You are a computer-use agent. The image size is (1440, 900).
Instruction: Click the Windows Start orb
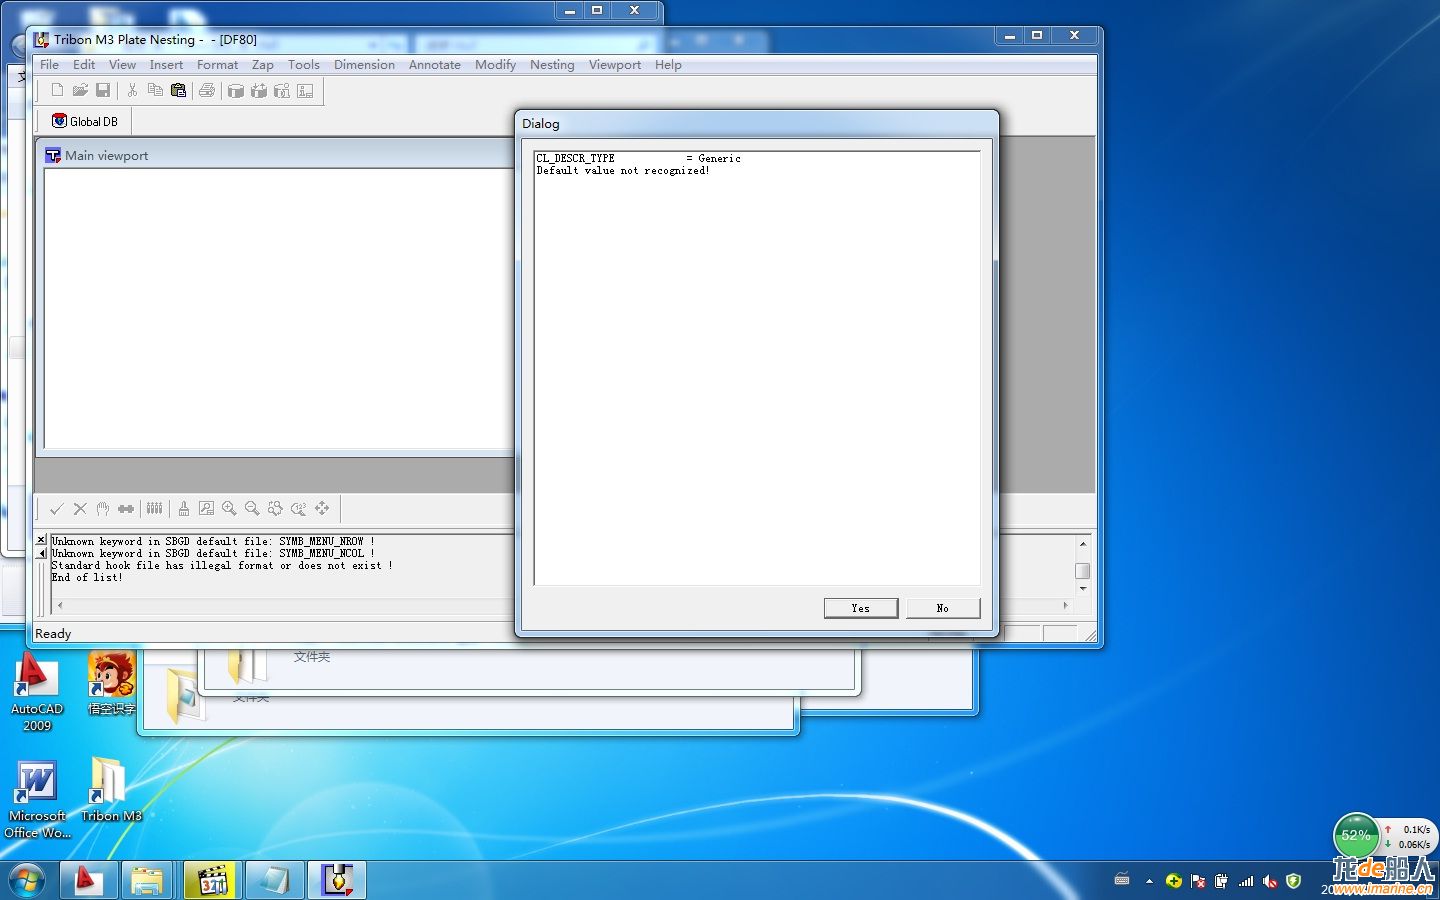[x=27, y=881]
